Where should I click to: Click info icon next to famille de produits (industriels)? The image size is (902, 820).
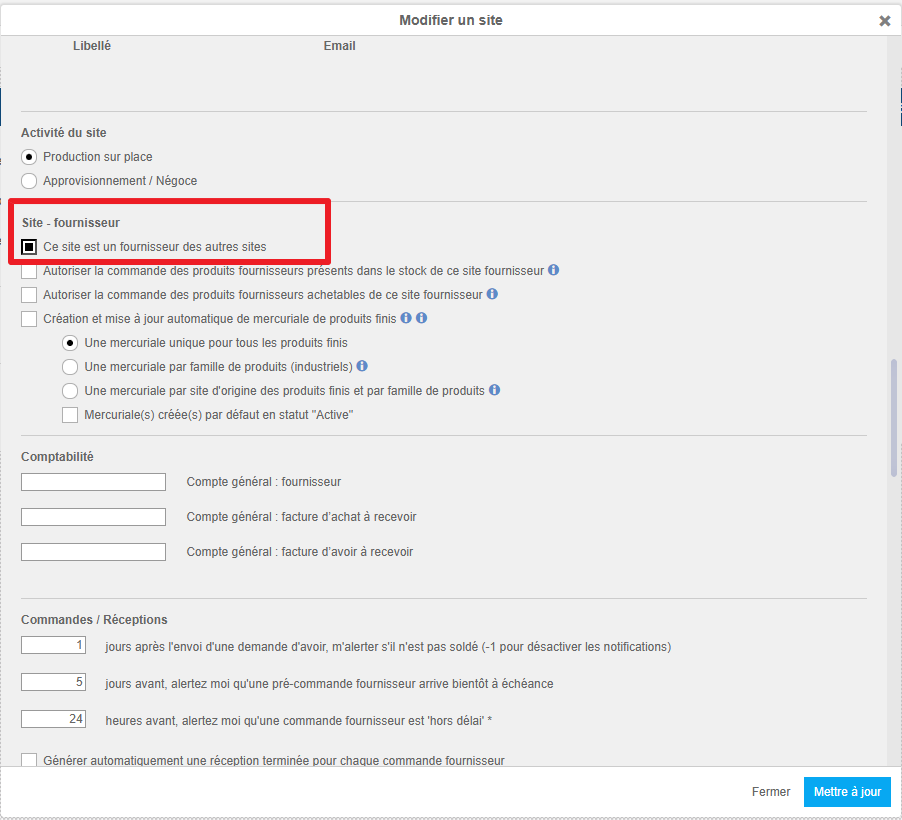coord(362,366)
